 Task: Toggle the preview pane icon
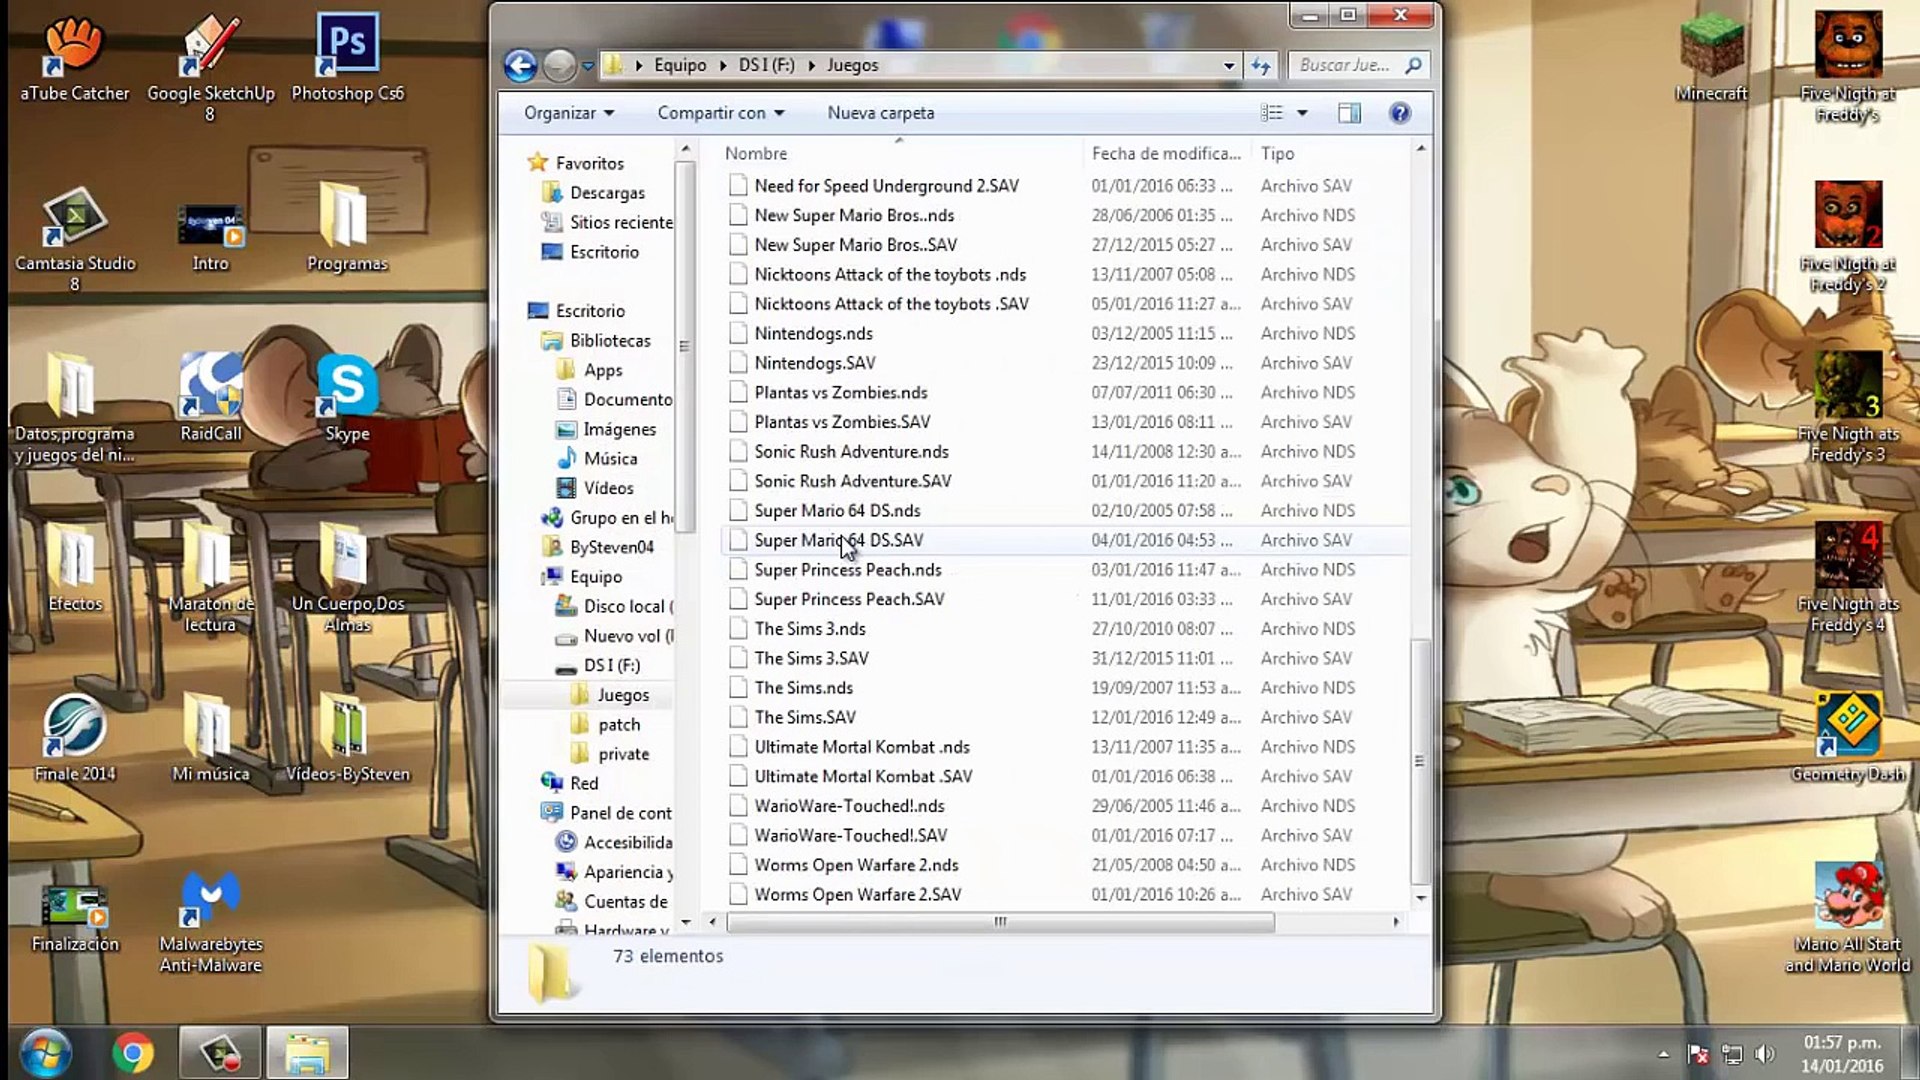click(1349, 113)
